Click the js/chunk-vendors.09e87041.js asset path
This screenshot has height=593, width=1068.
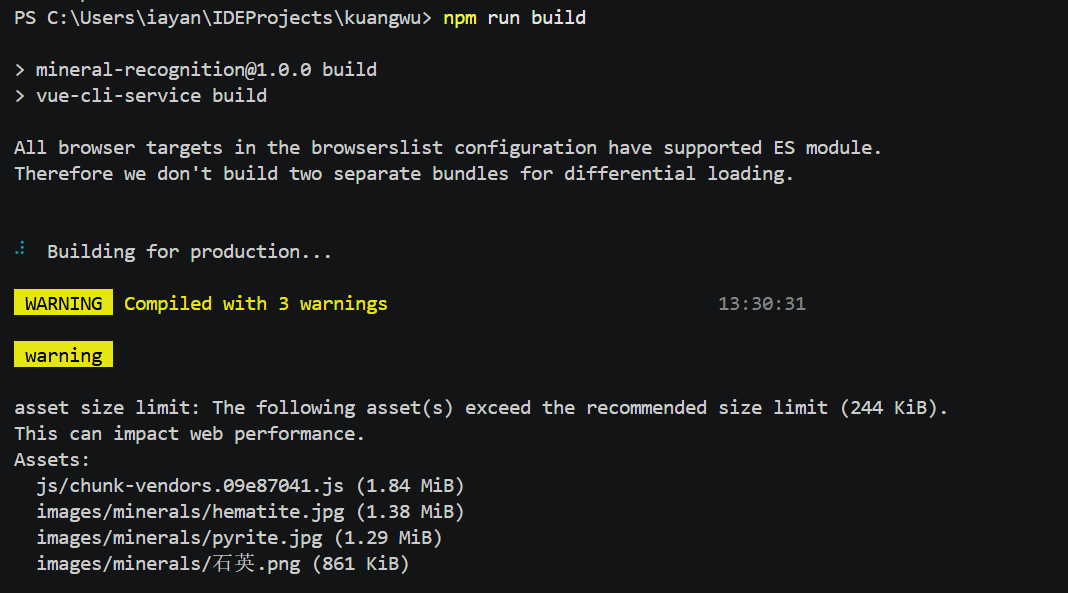(190, 485)
